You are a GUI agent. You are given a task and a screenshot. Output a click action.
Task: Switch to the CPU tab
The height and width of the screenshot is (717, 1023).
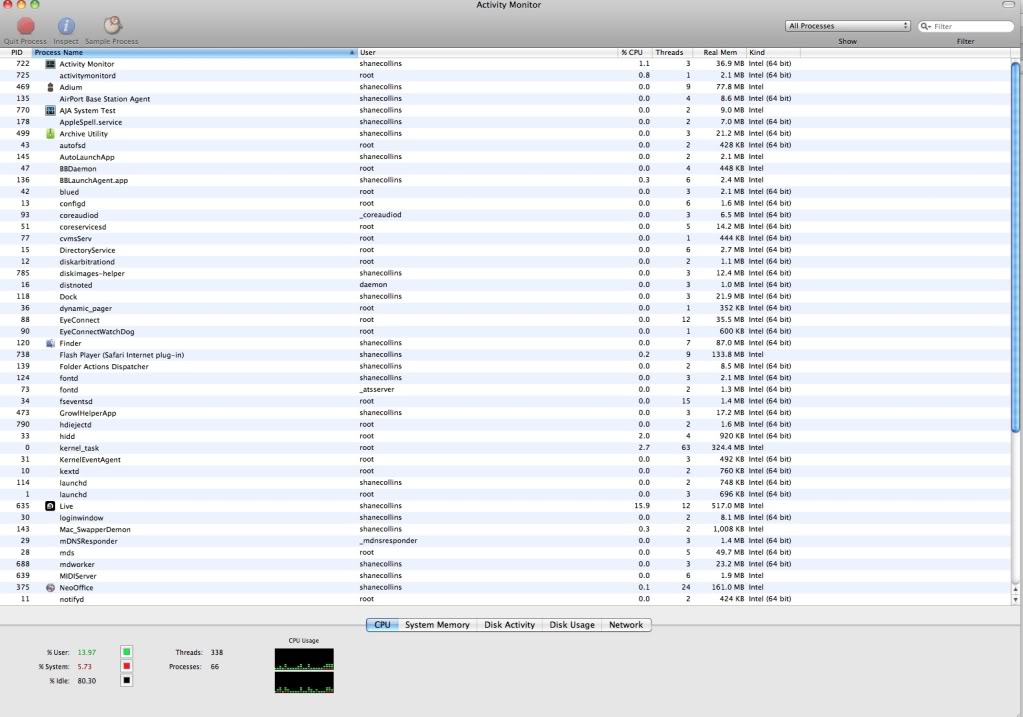click(x=382, y=625)
